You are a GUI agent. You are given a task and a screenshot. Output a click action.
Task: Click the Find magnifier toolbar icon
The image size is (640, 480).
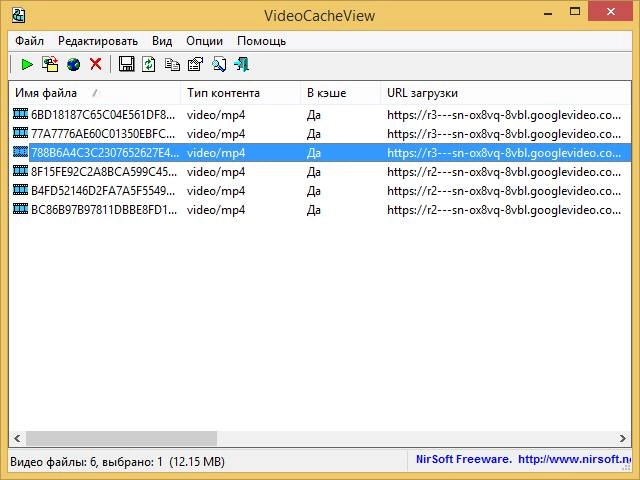[219, 64]
